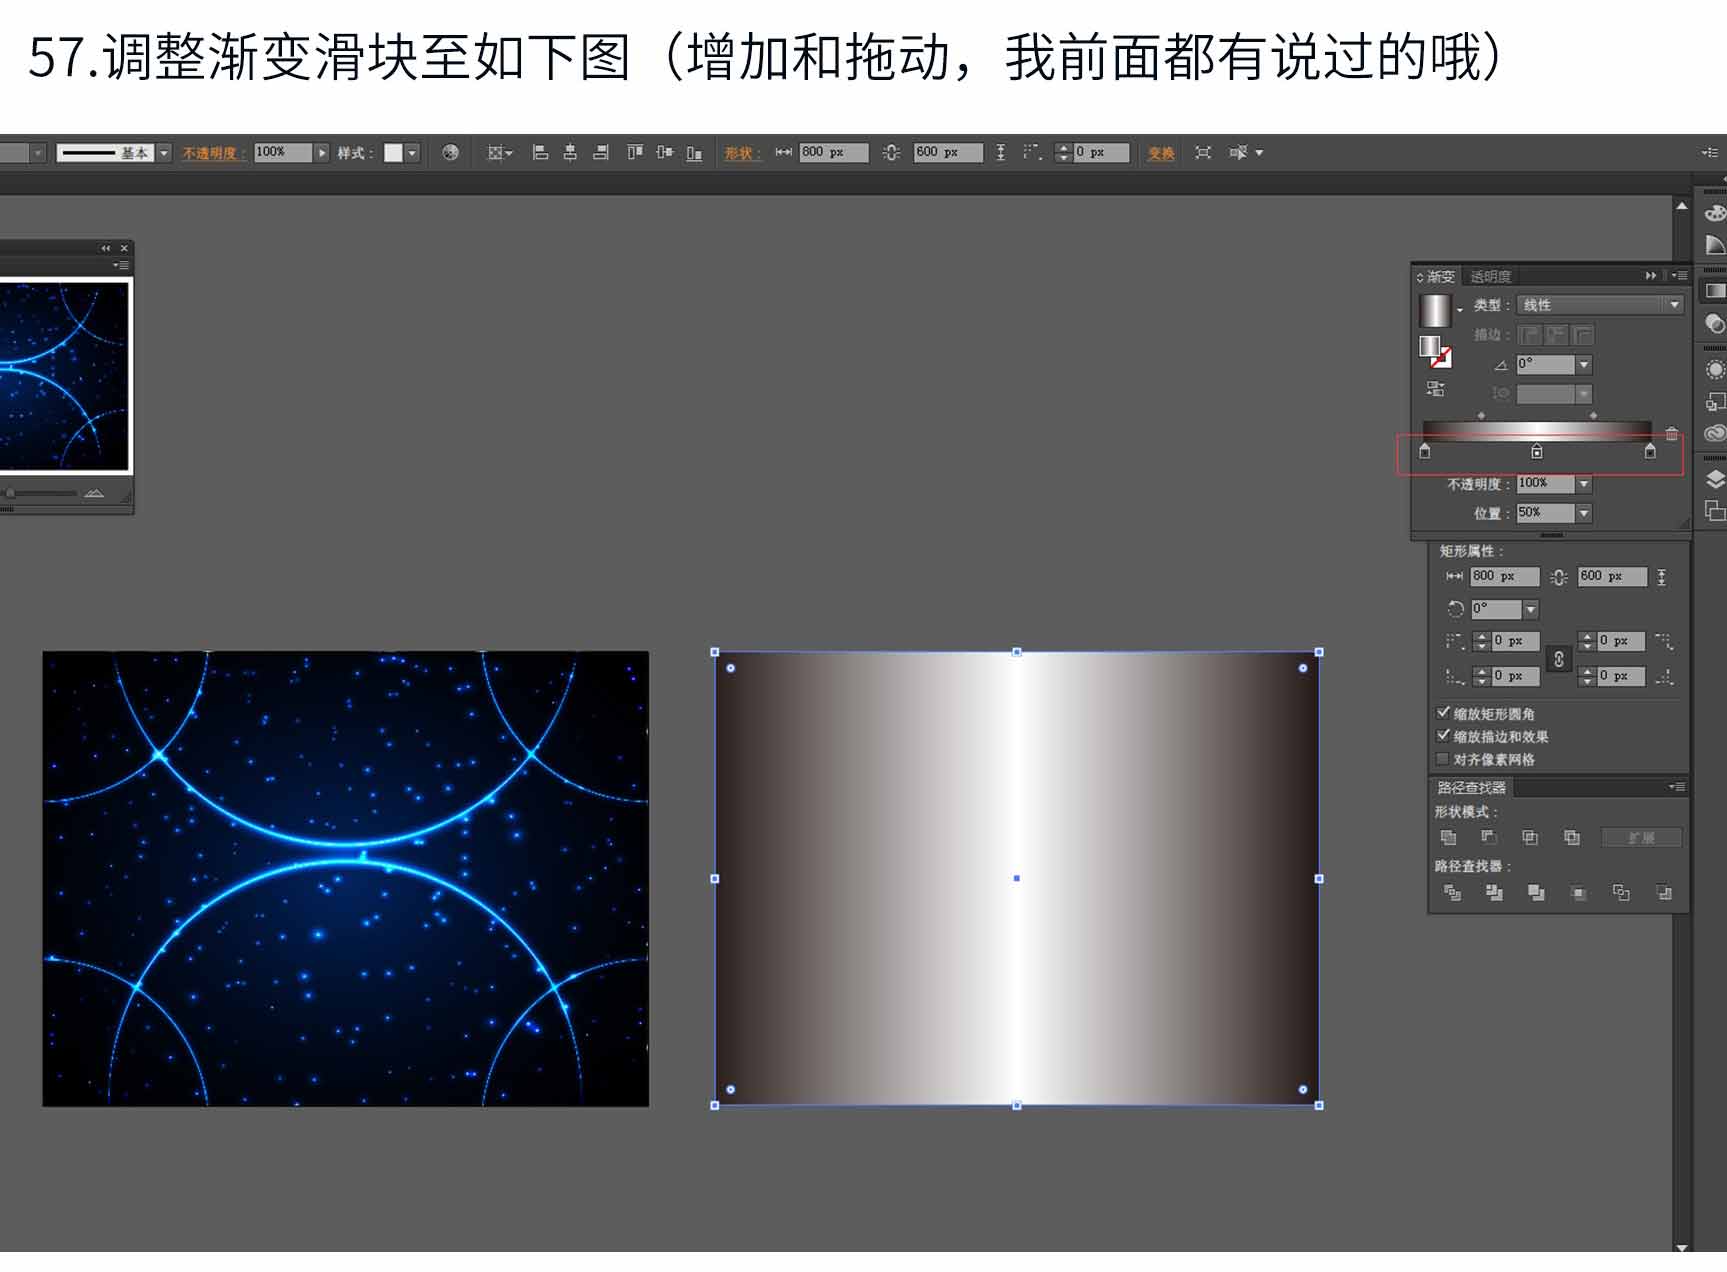Open the stroke profile 基本 dropdown
Viewport: 1727px width, 1272px height.
tap(164, 153)
